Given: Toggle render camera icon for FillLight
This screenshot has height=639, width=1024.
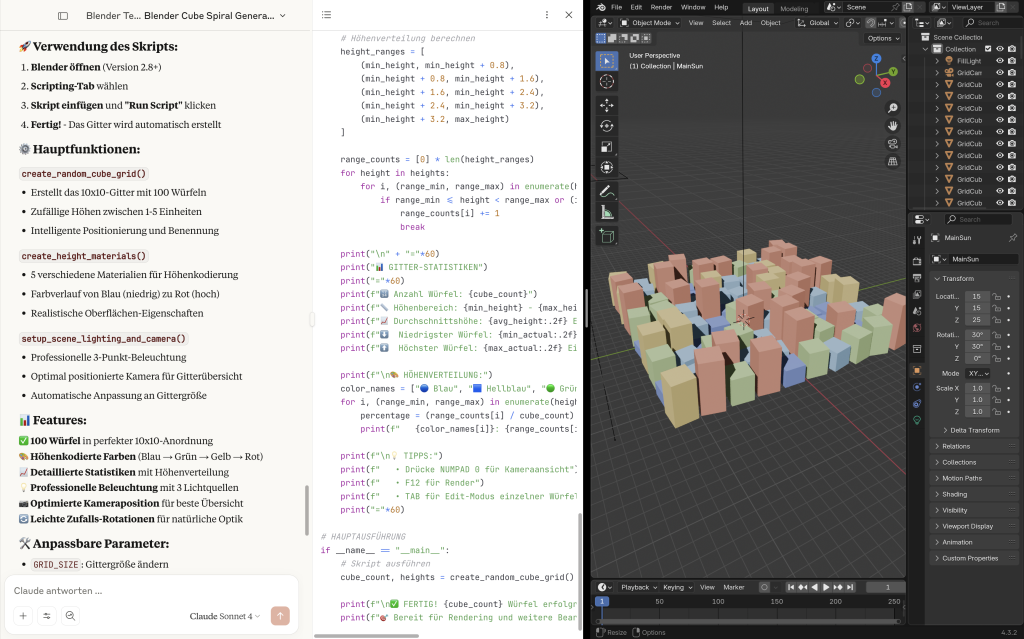Looking at the screenshot, I should click(1012, 61).
